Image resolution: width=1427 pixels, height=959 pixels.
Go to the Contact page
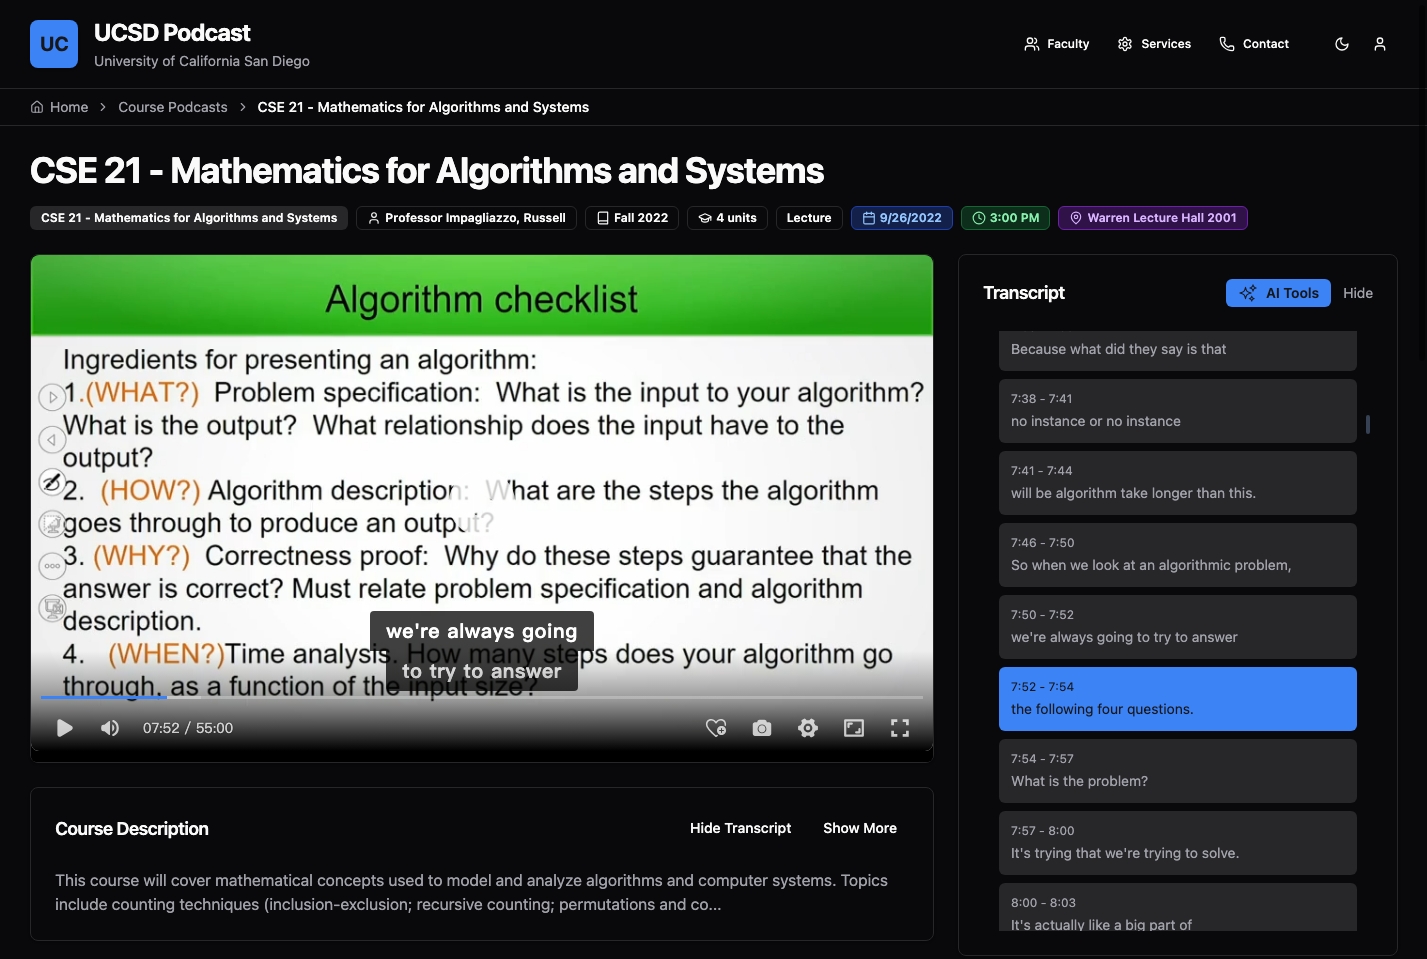(x=1254, y=44)
